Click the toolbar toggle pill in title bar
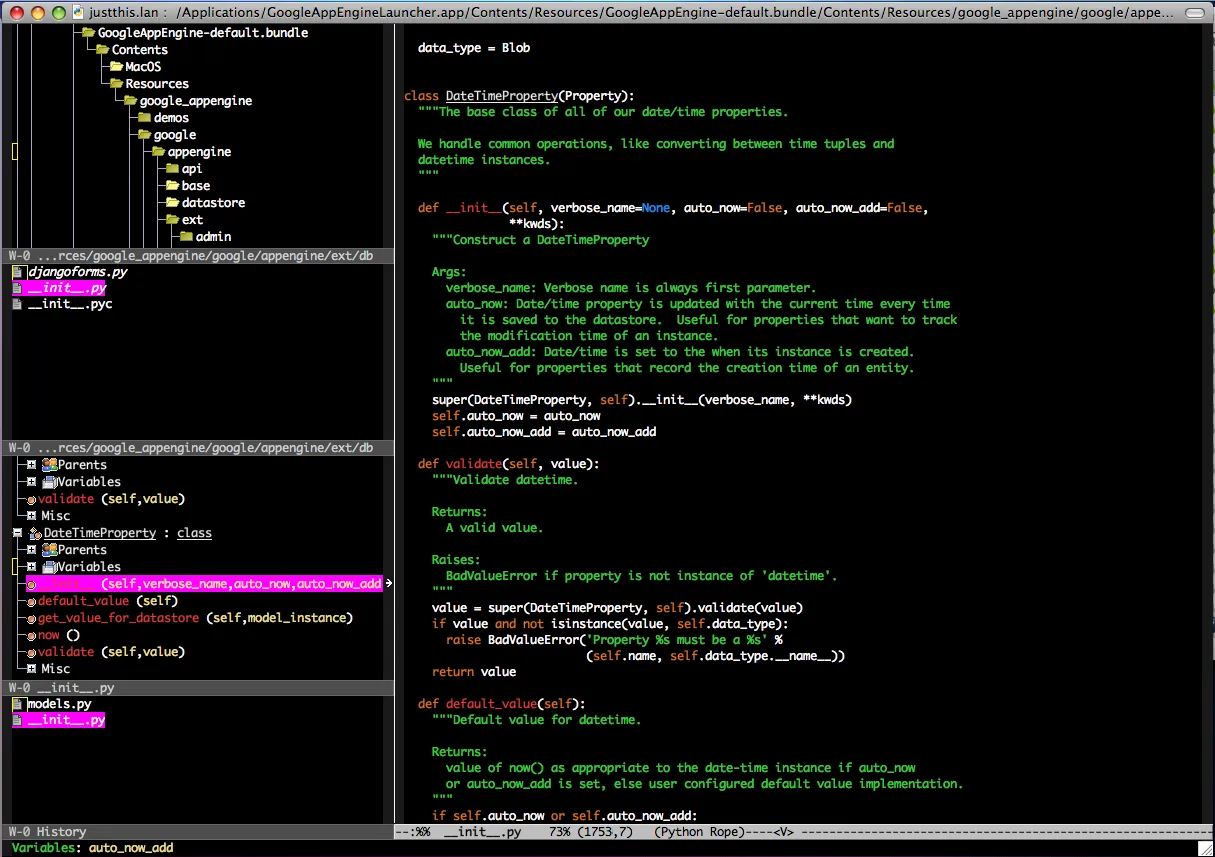 coord(1195,13)
